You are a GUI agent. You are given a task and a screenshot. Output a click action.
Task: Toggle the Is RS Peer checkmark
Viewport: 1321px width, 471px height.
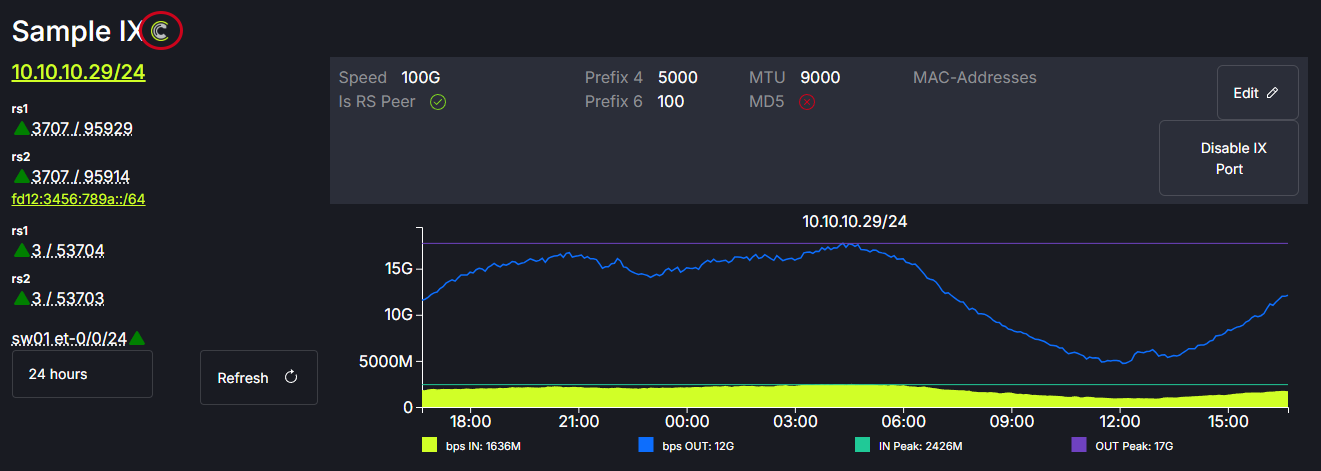pos(437,102)
